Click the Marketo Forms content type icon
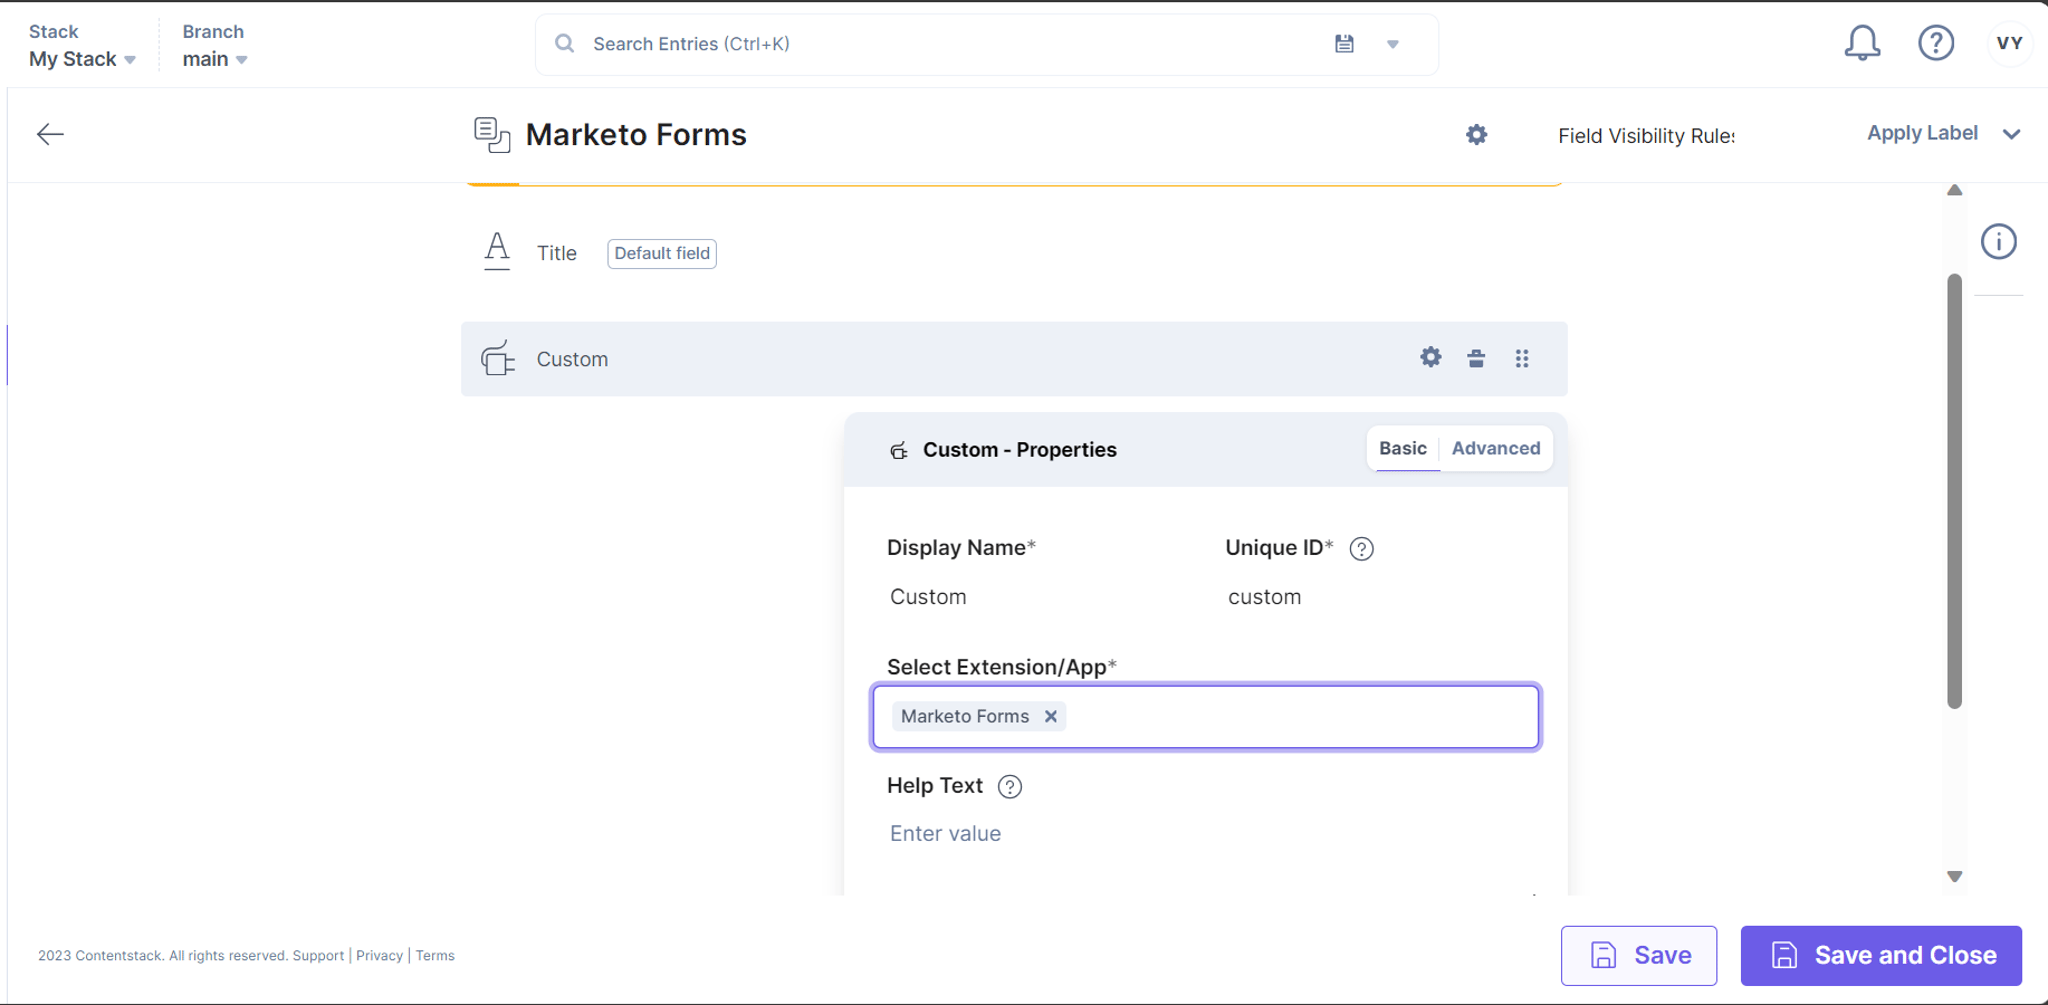The height and width of the screenshot is (1005, 2048). point(492,135)
